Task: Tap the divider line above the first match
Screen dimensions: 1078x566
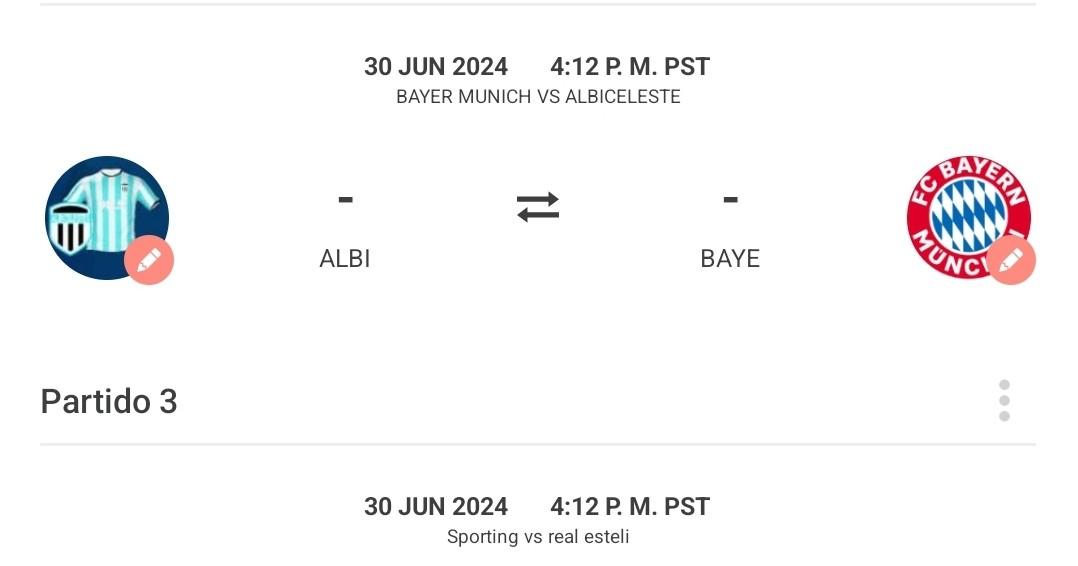Action: [x=538, y=4]
